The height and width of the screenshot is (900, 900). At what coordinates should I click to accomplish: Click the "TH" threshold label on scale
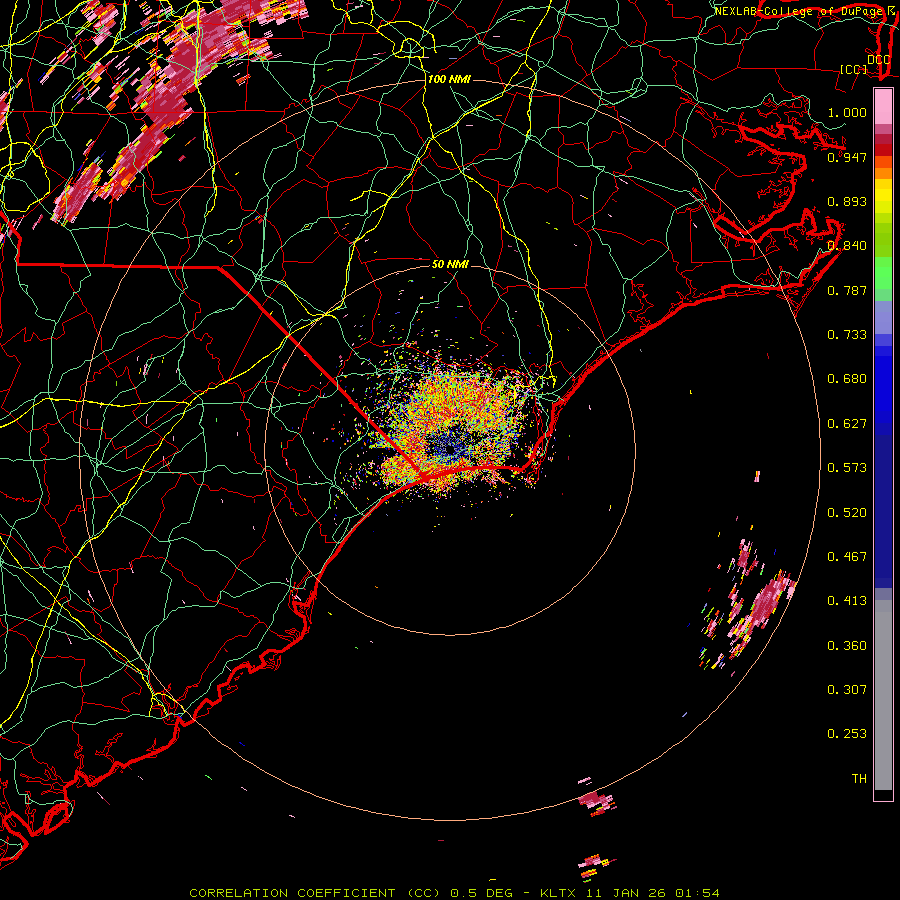point(859,779)
